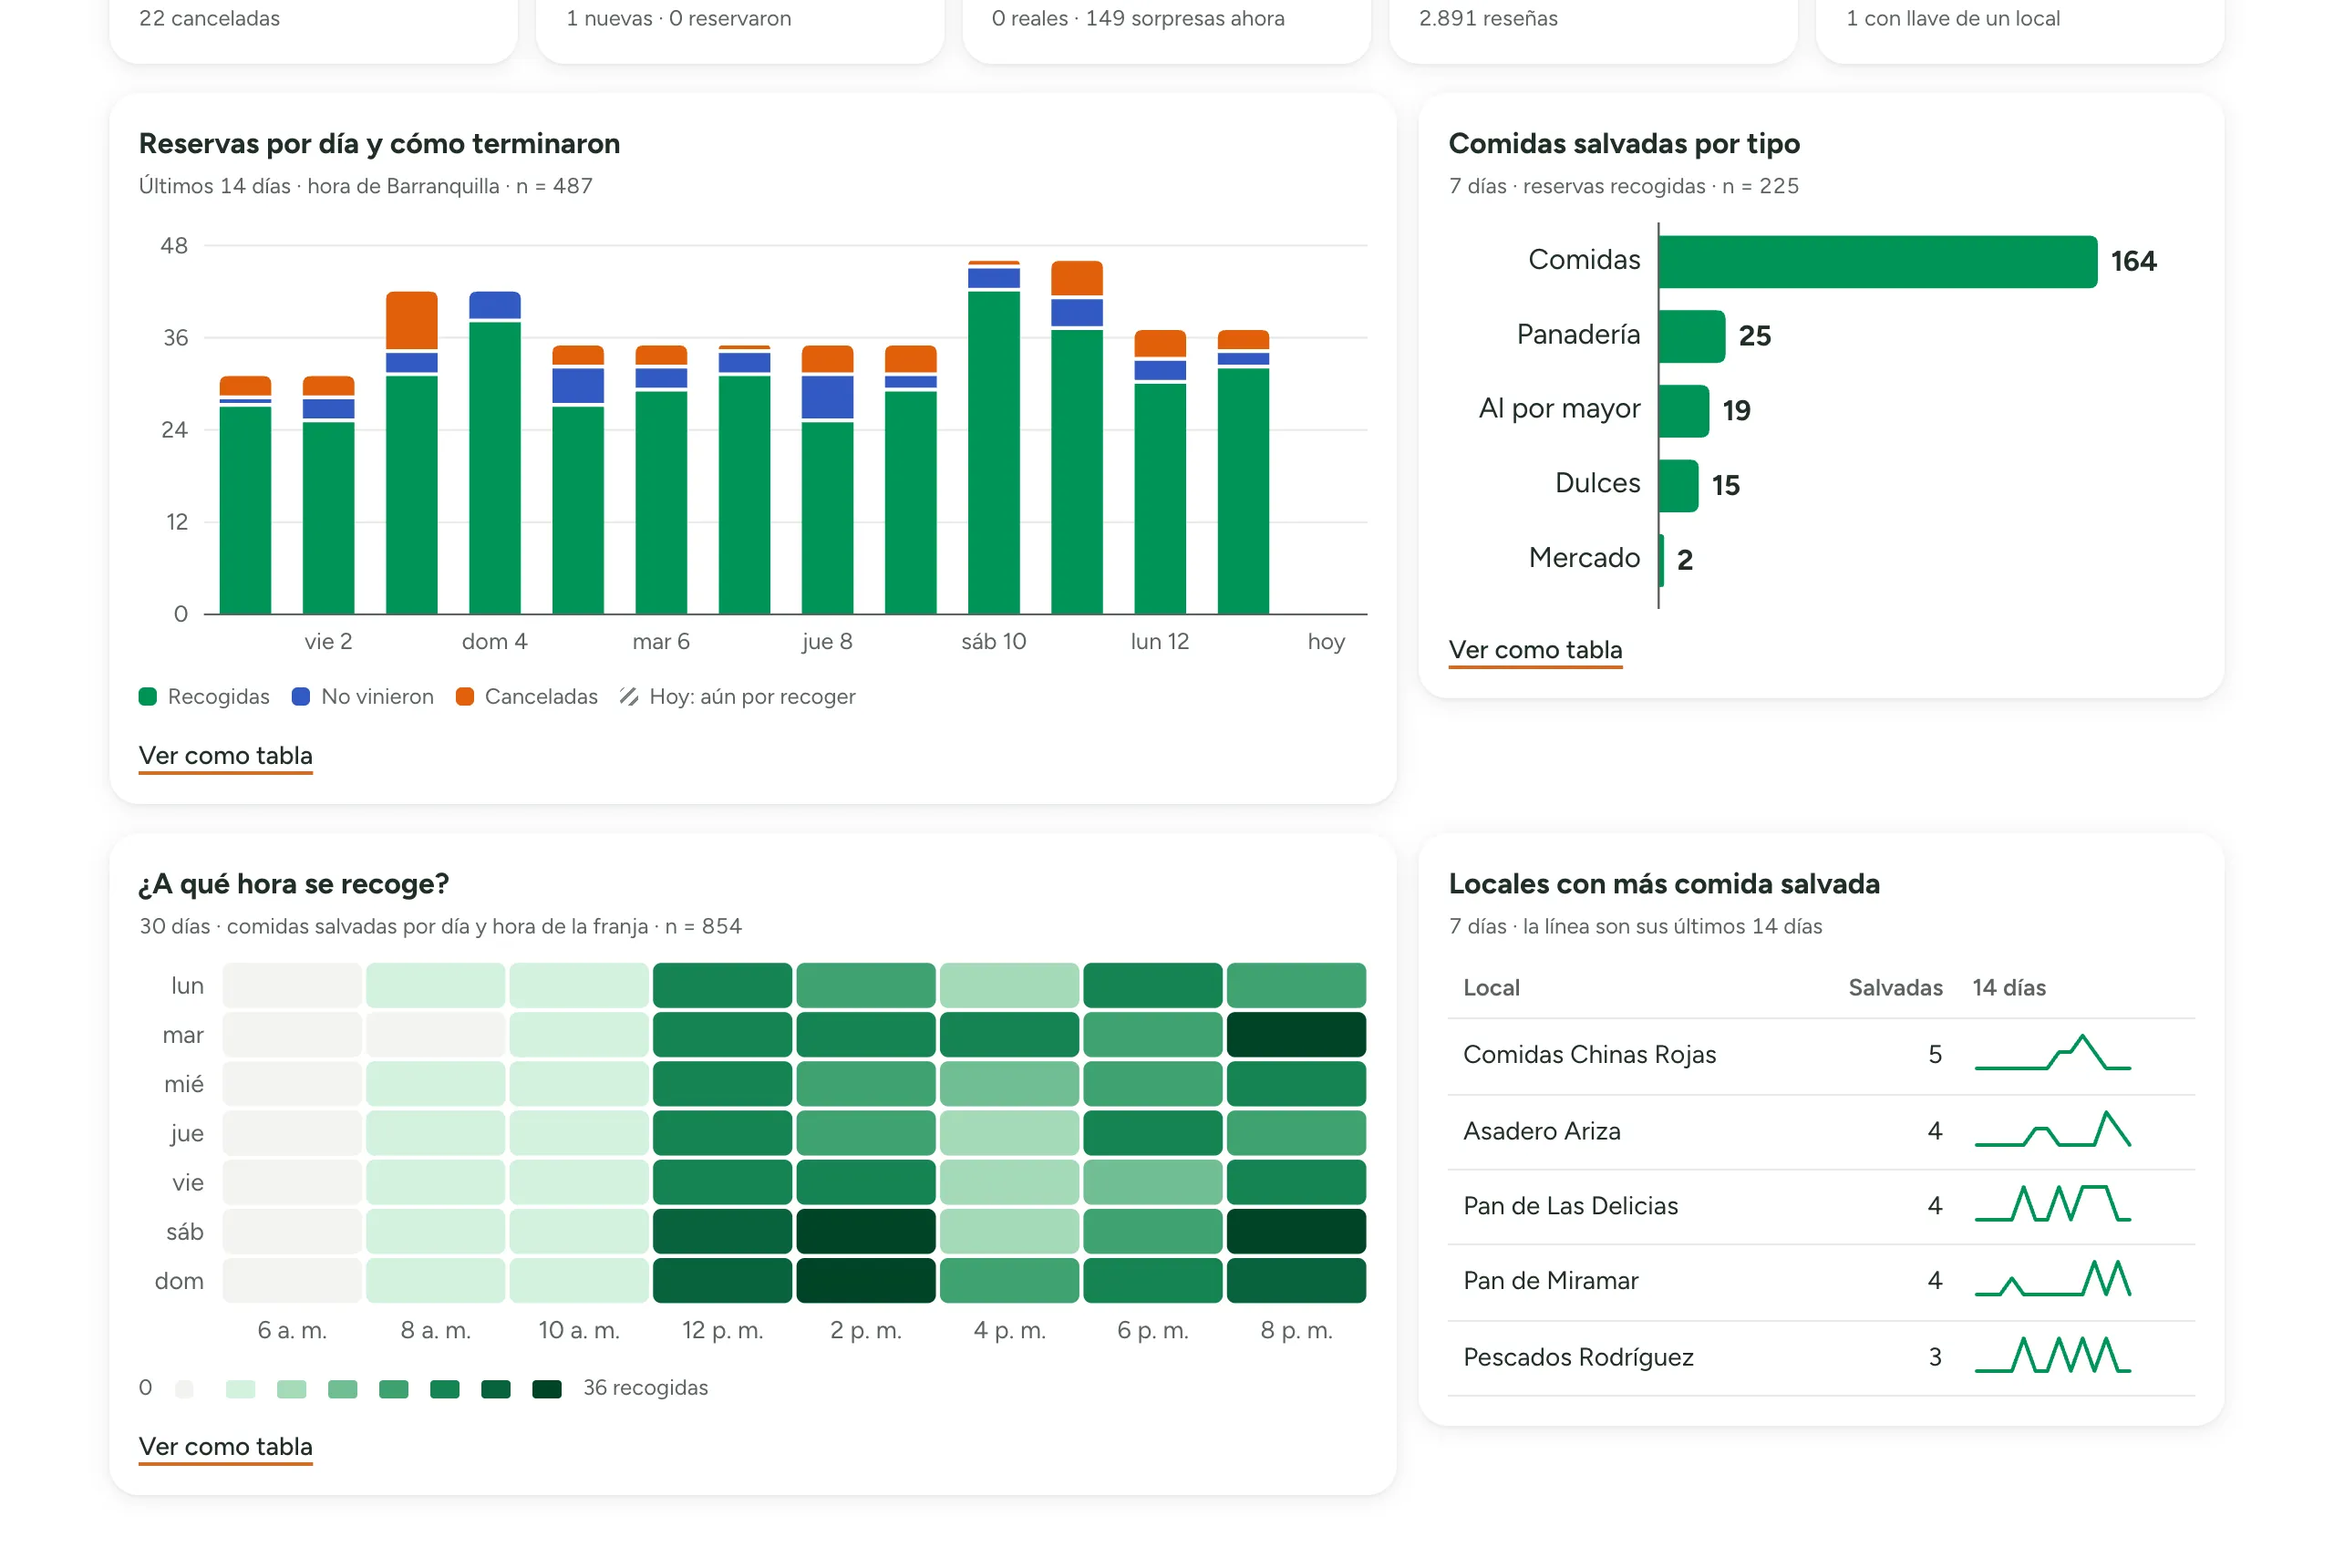Click the darkest green heatmap legend swatch

click(x=547, y=1389)
